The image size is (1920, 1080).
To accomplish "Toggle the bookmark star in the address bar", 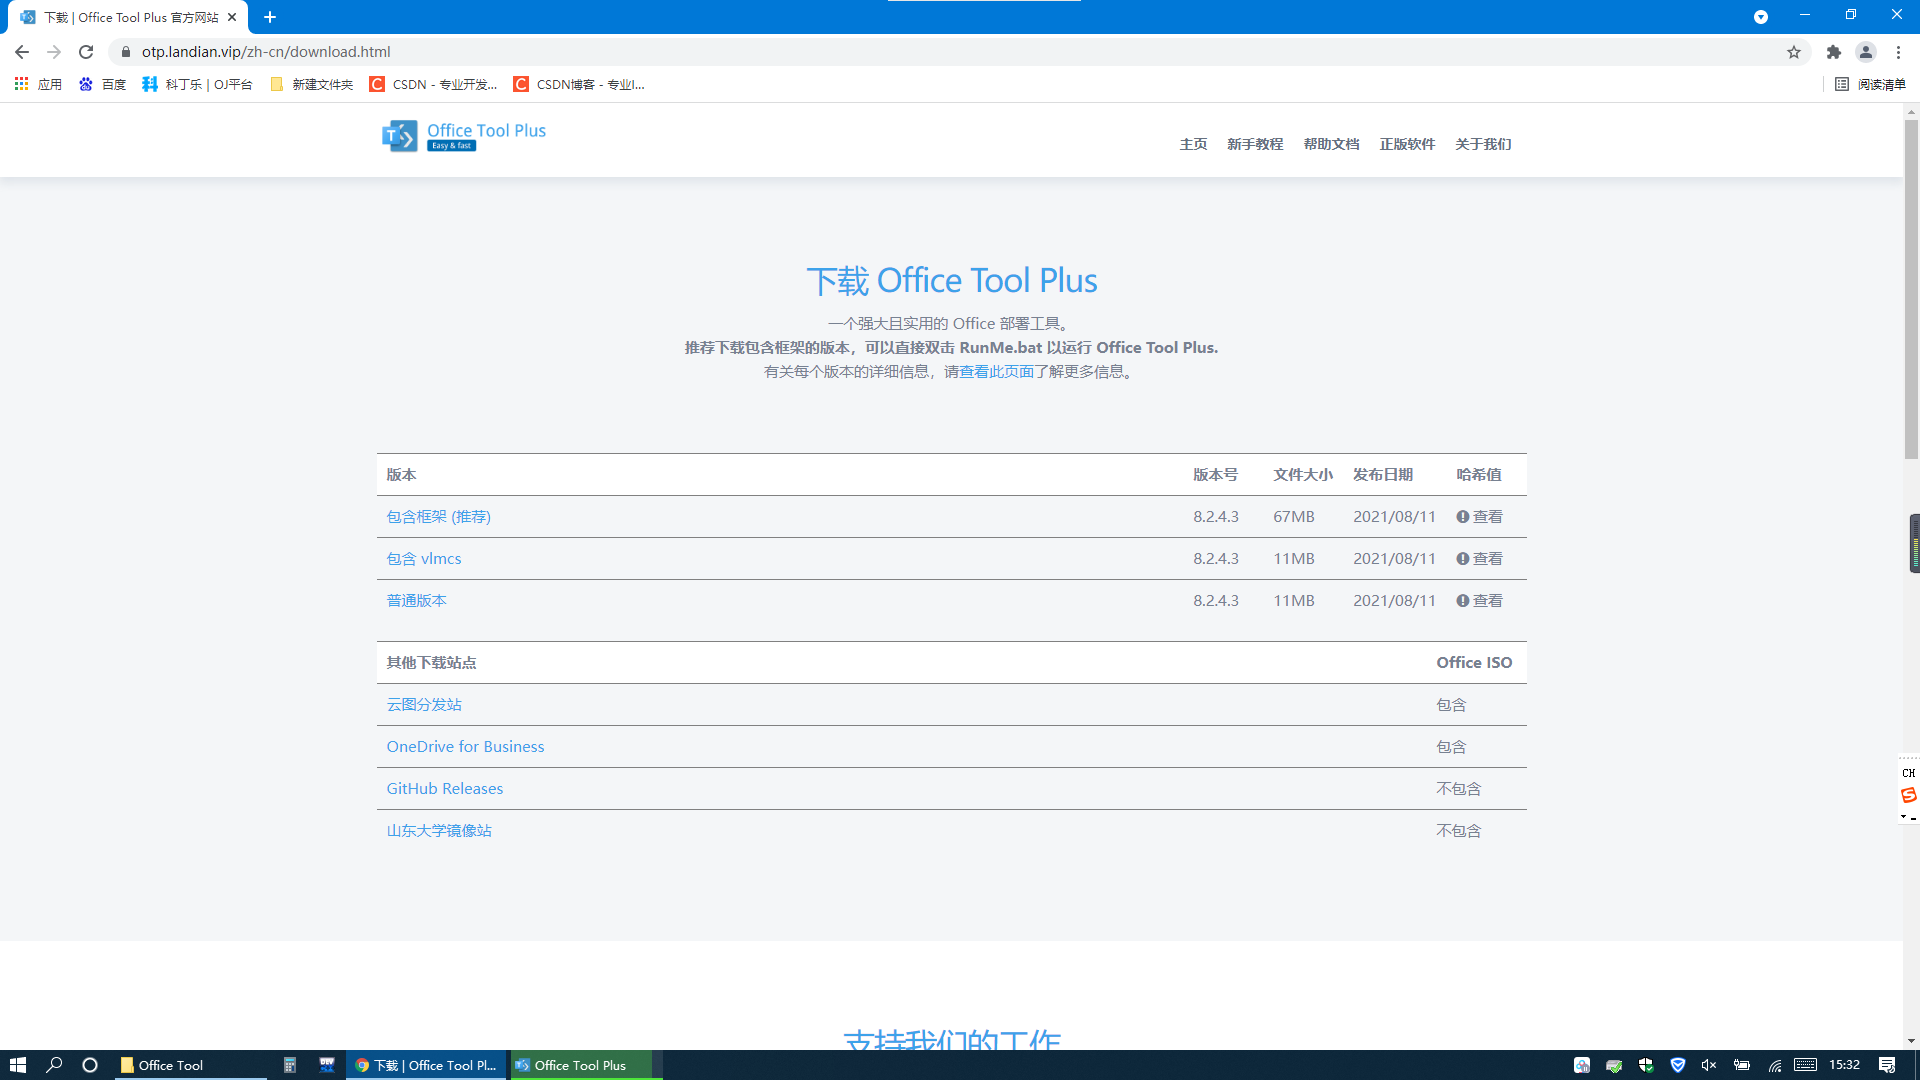I will (1793, 52).
